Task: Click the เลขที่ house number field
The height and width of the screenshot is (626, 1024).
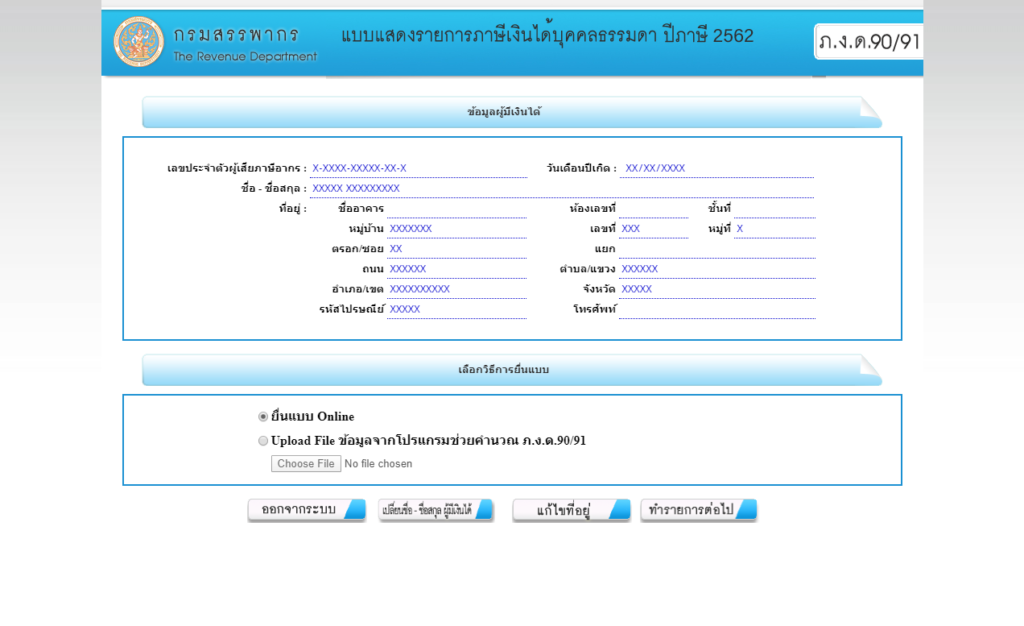Action: pos(654,229)
